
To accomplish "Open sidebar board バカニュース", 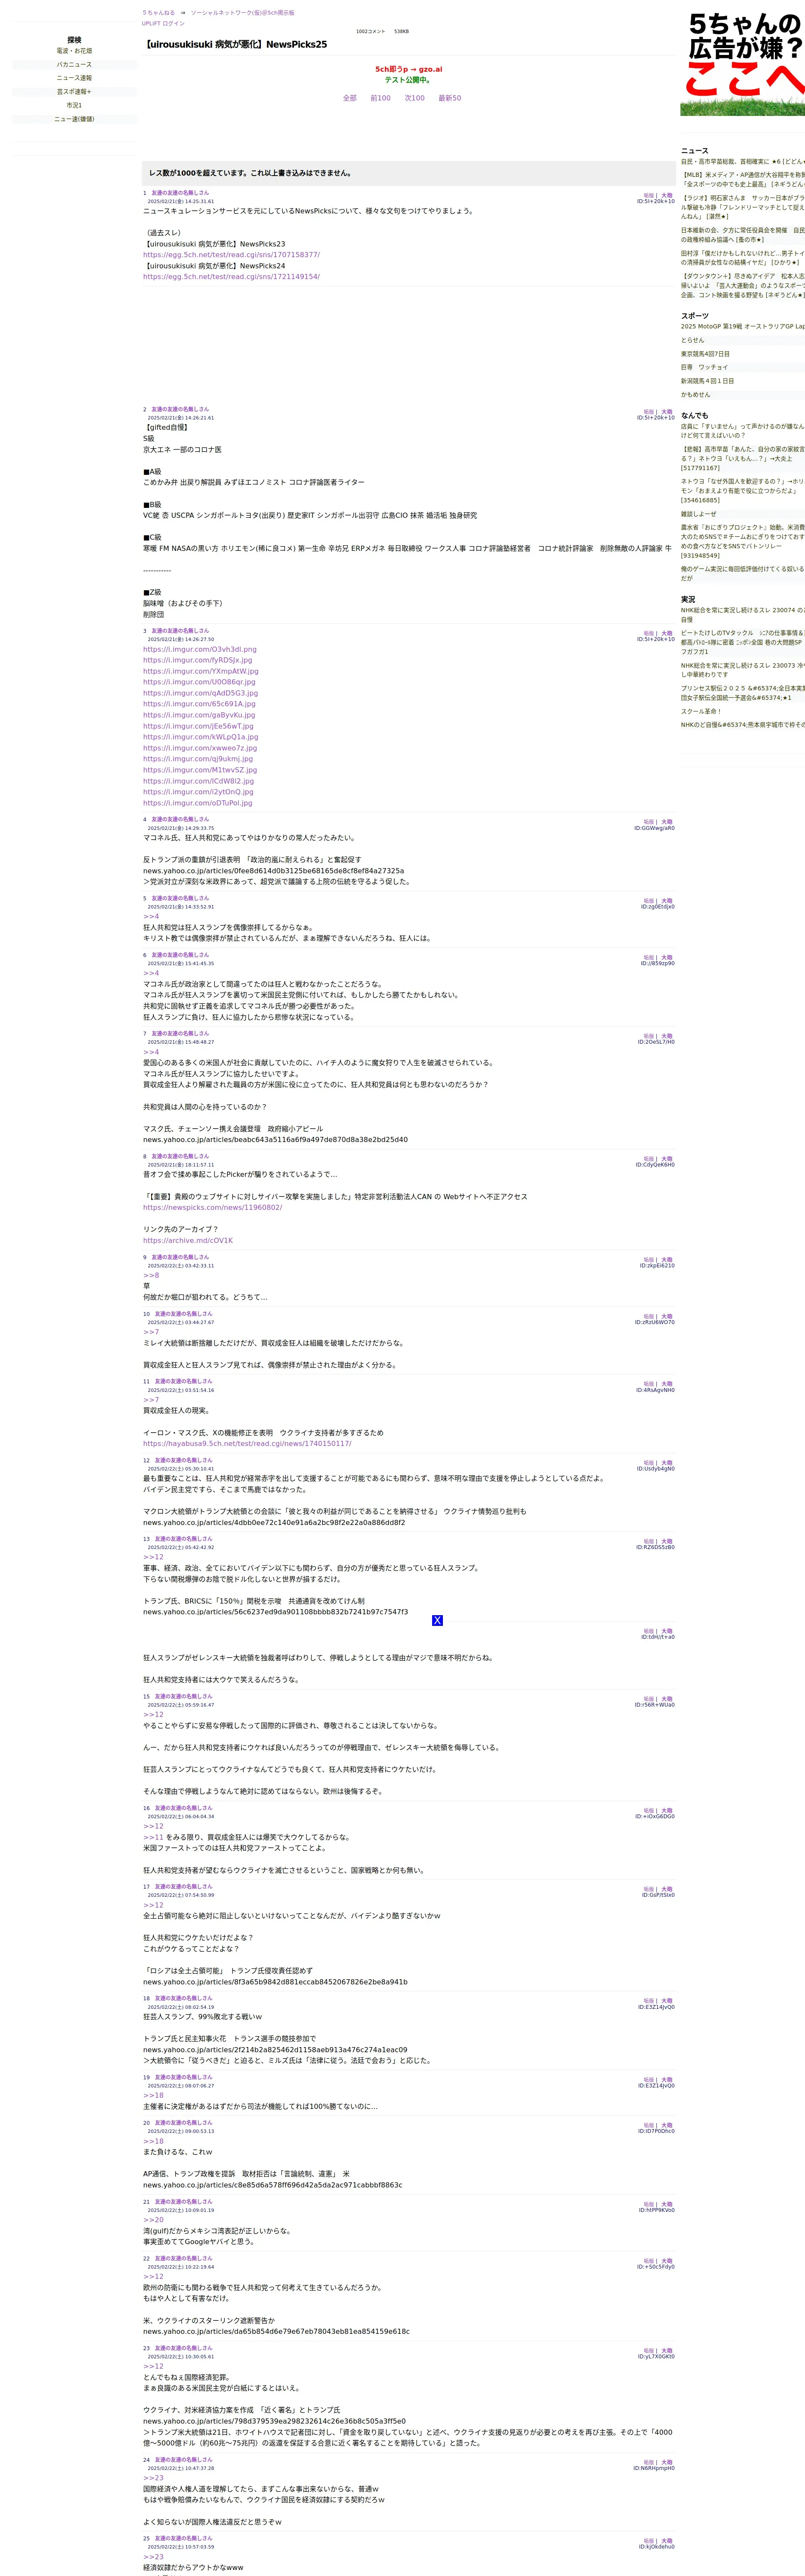I will click(x=74, y=64).
